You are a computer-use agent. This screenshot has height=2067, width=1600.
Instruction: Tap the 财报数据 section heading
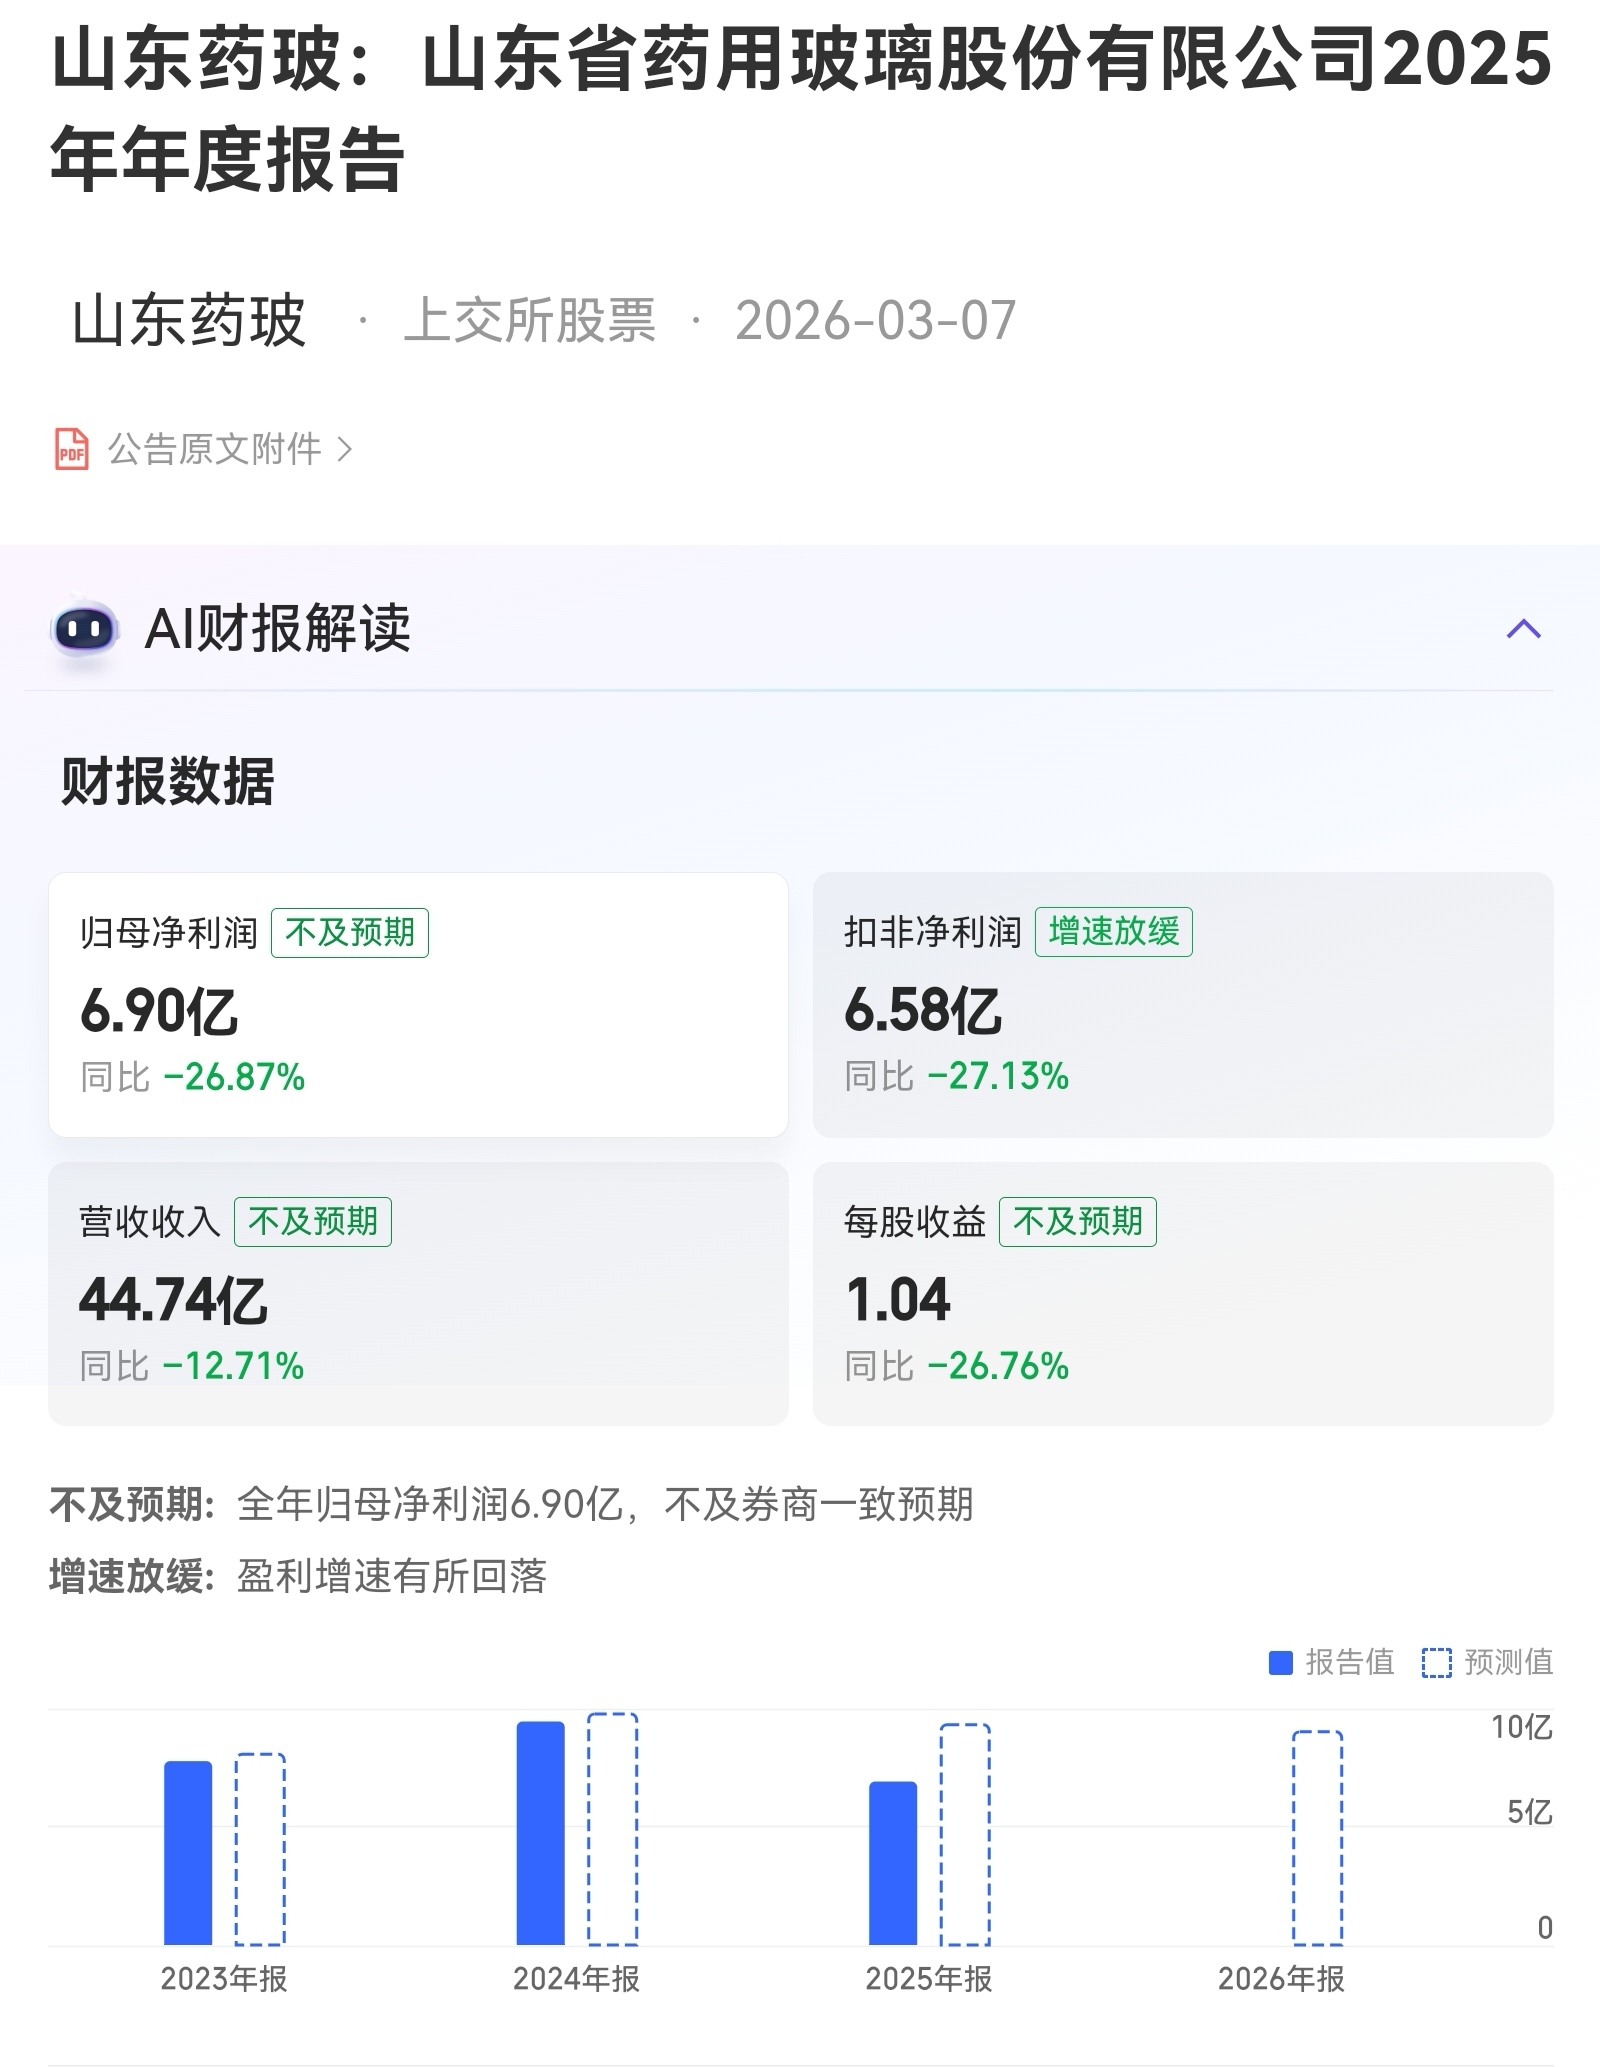pos(168,781)
